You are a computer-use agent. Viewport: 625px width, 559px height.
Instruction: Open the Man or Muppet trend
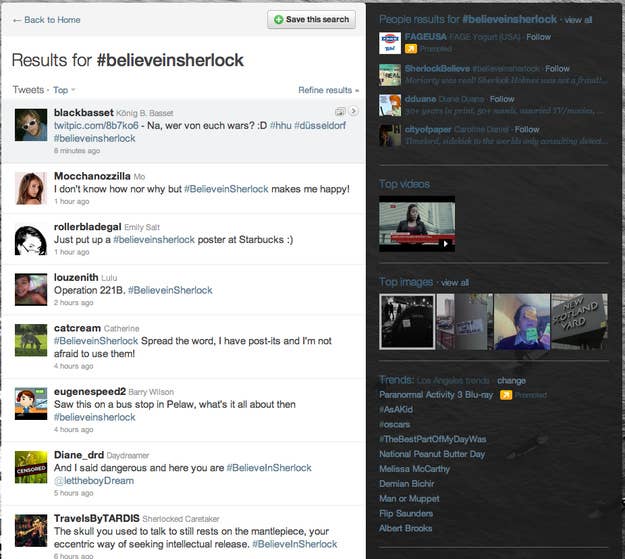[x=409, y=498]
